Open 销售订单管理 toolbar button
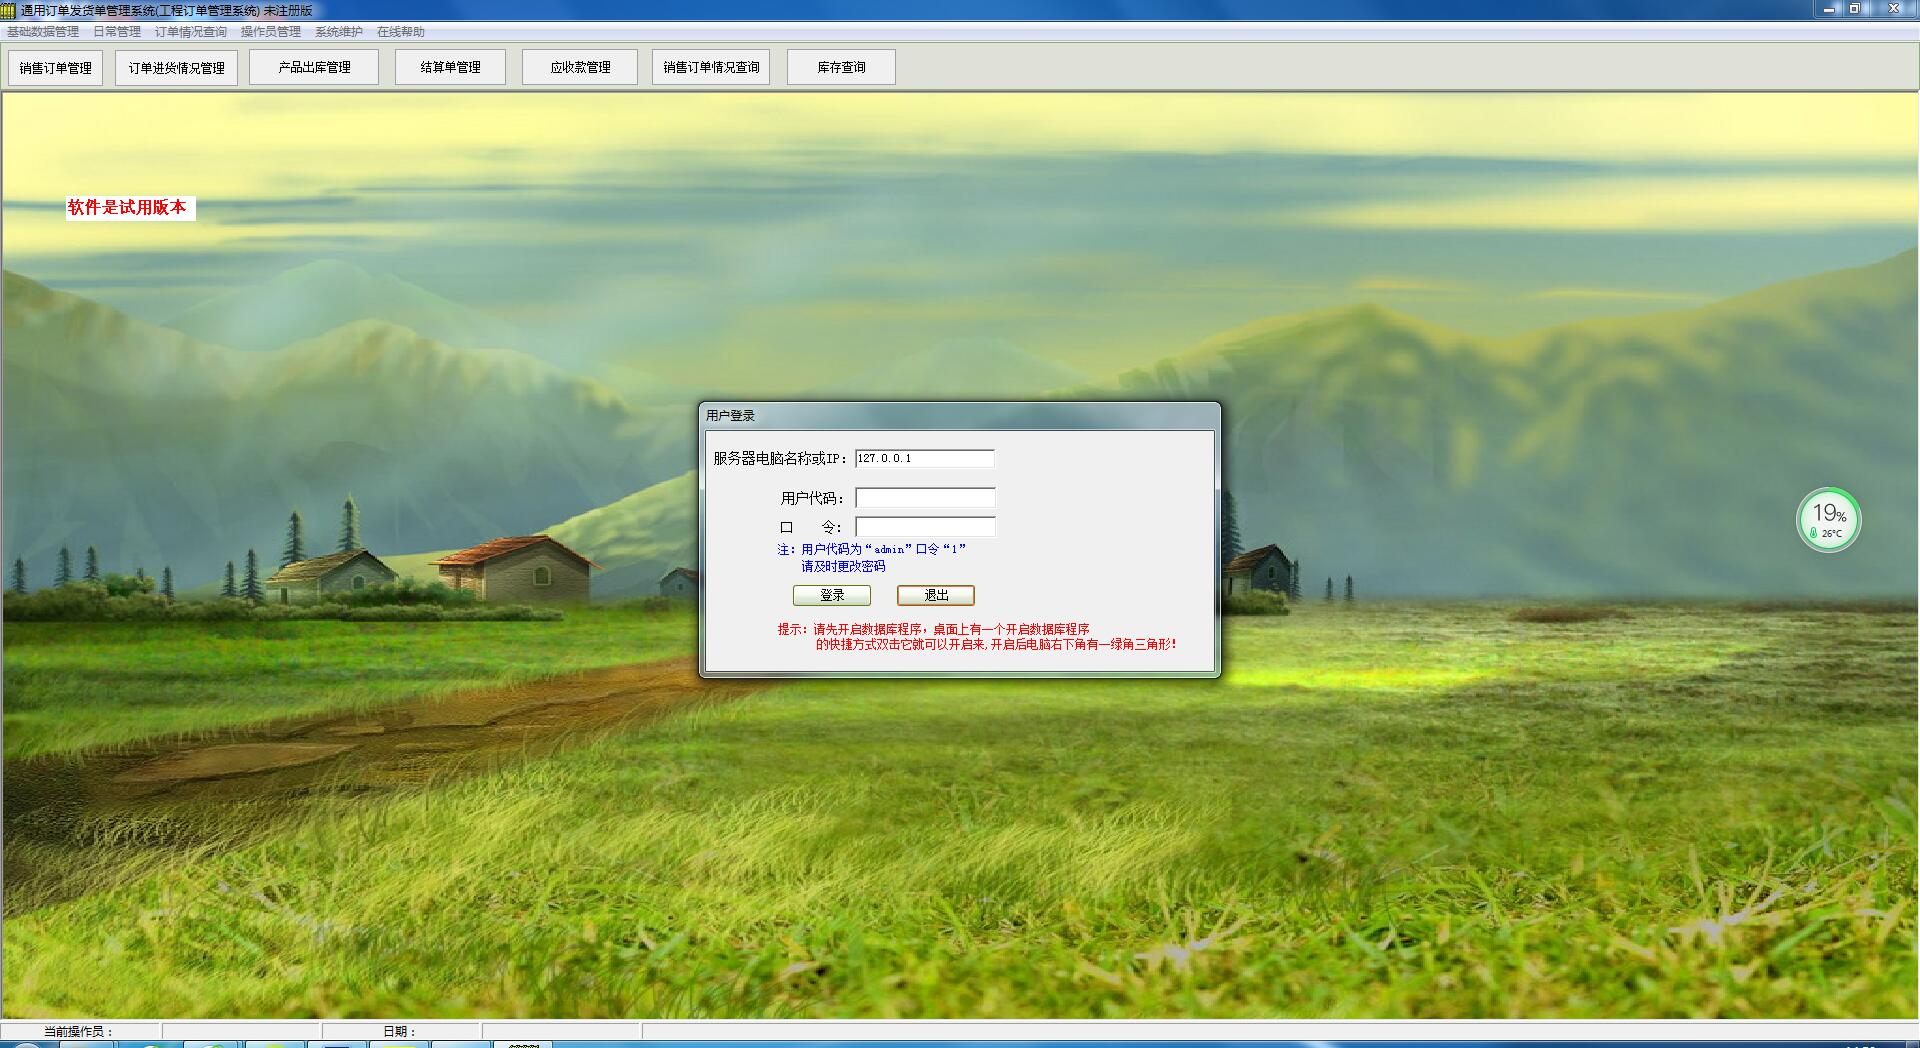The height and width of the screenshot is (1048, 1920). 56,68
